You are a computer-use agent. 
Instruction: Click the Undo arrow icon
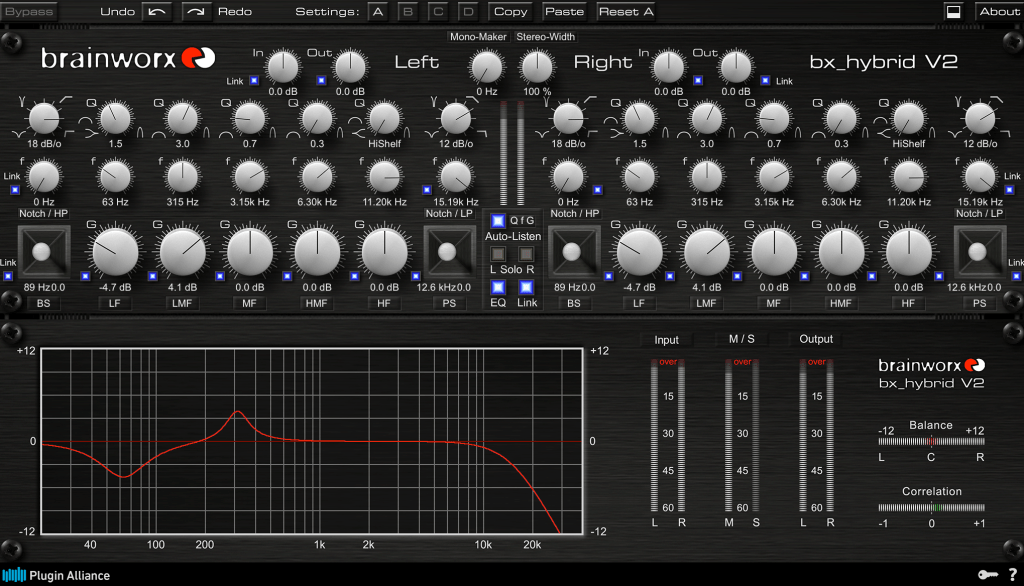pyautogui.click(x=158, y=12)
